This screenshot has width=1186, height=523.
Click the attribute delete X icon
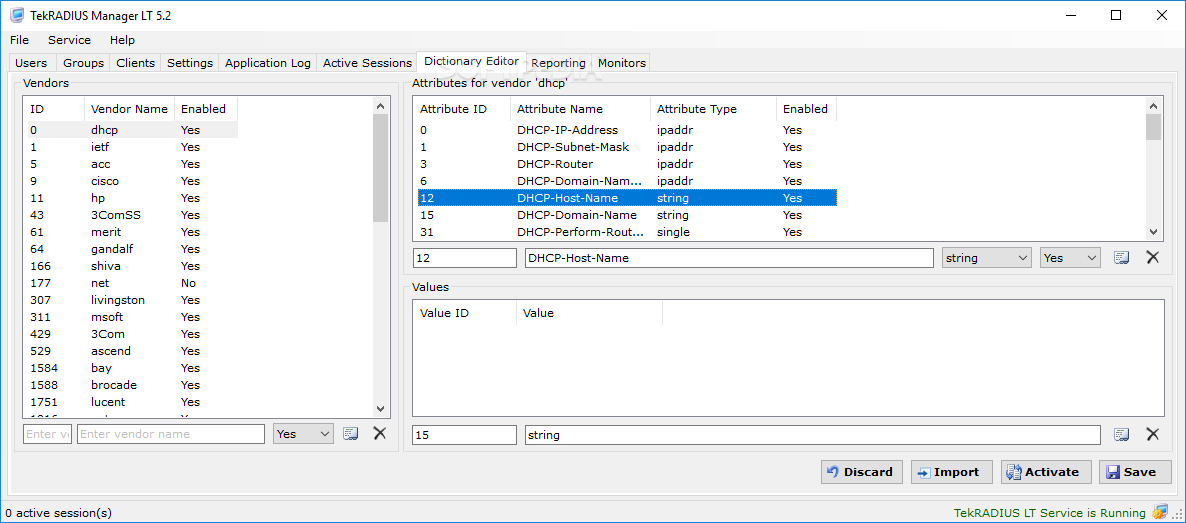coord(1153,257)
